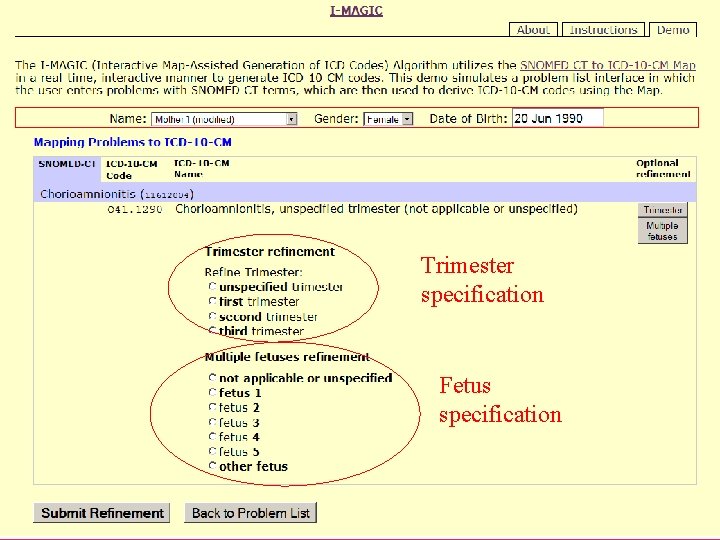Go back to the Problem List
Viewport: 720px width, 540px height.
click(251, 513)
